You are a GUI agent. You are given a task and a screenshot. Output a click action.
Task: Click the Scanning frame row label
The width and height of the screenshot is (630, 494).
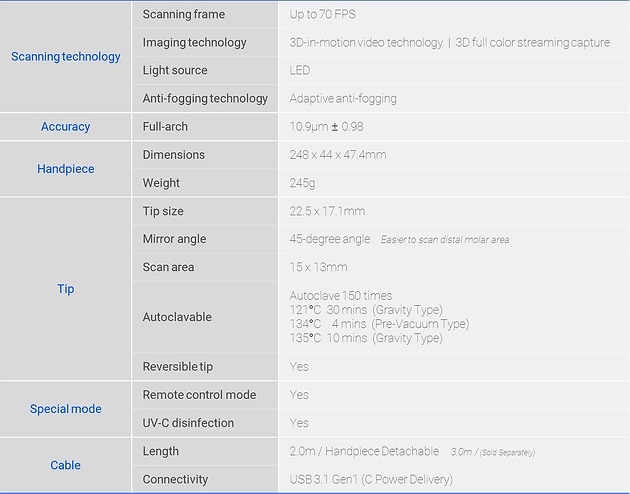(184, 14)
